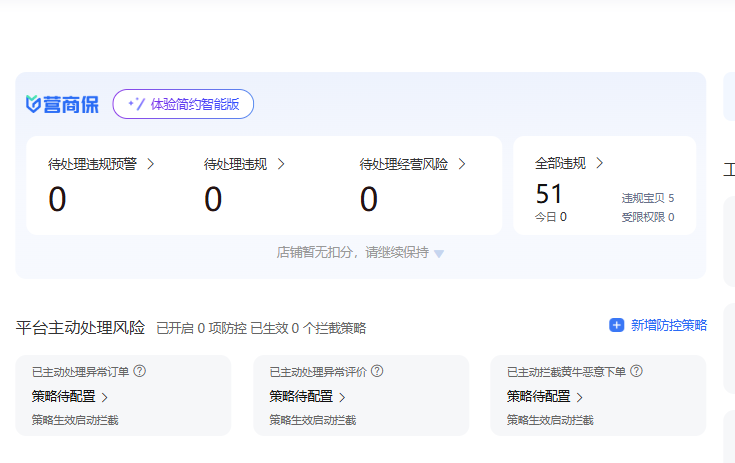Click the help icon beside 已主动处理异常订单

140,371
